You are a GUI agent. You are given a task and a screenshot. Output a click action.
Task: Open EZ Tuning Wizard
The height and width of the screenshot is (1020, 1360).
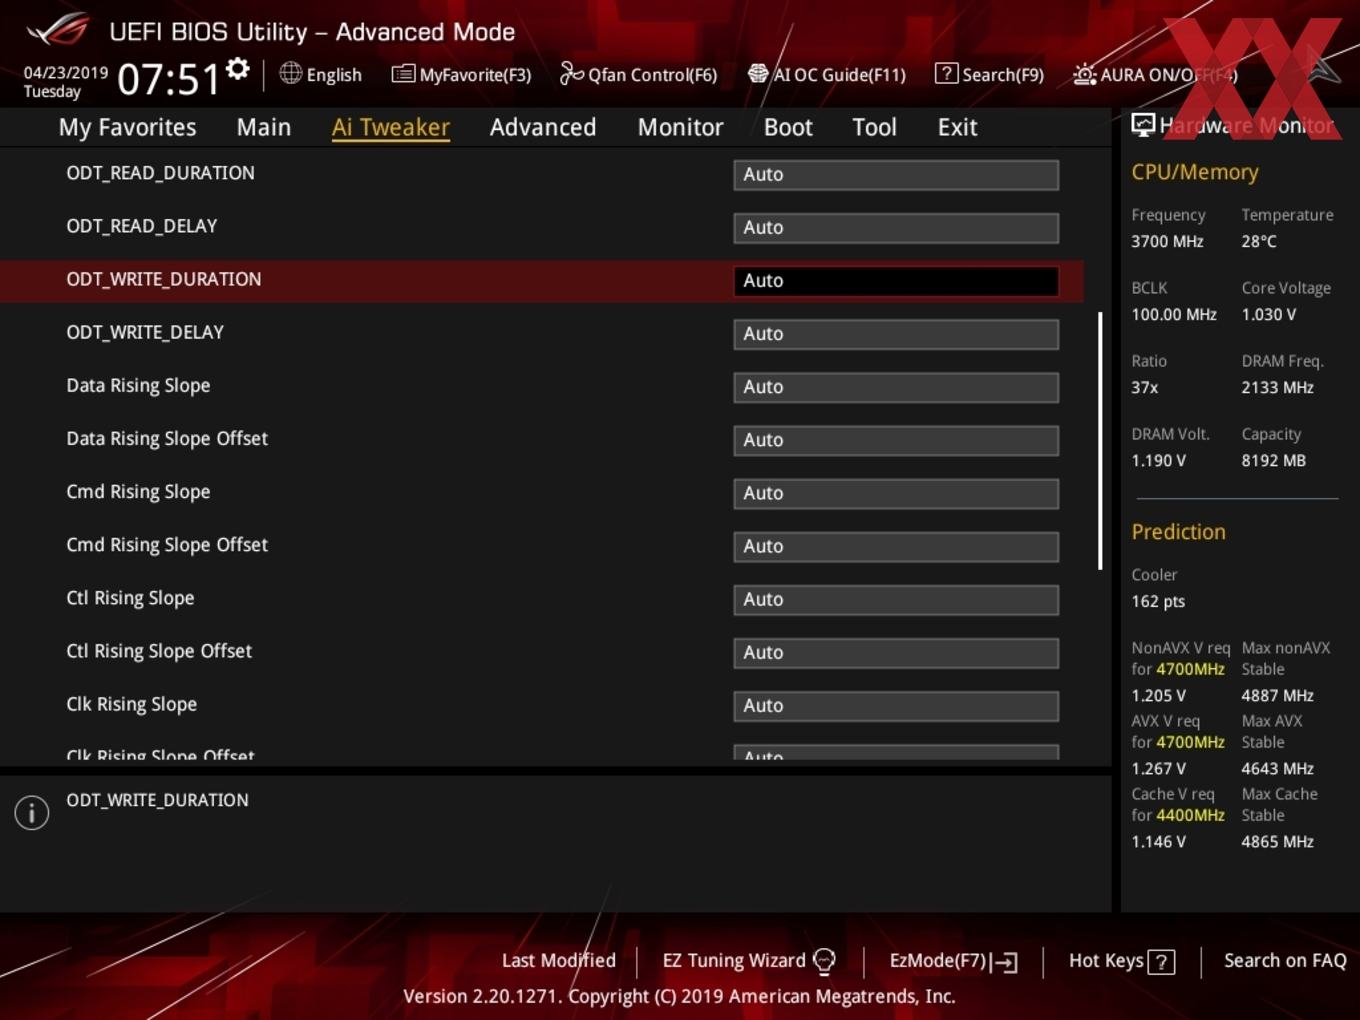[748, 961]
